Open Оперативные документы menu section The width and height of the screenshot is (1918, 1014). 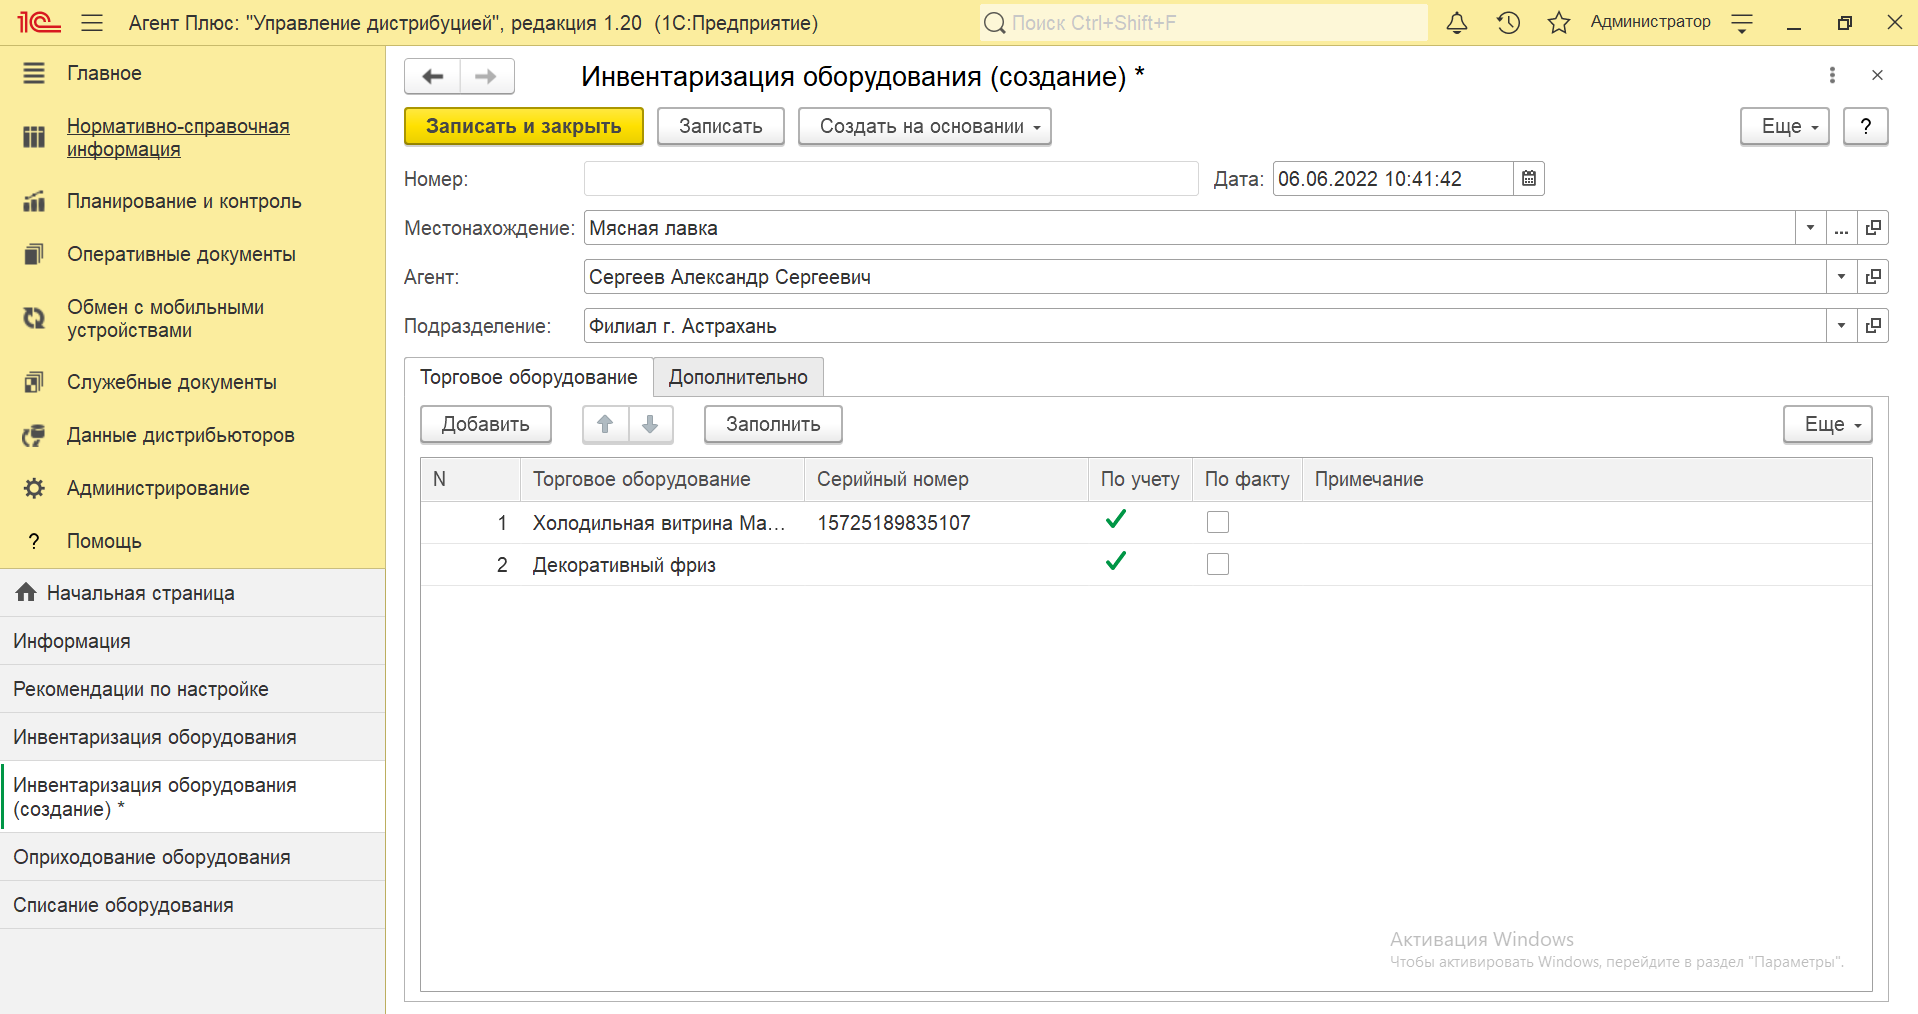[x=181, y=254]
